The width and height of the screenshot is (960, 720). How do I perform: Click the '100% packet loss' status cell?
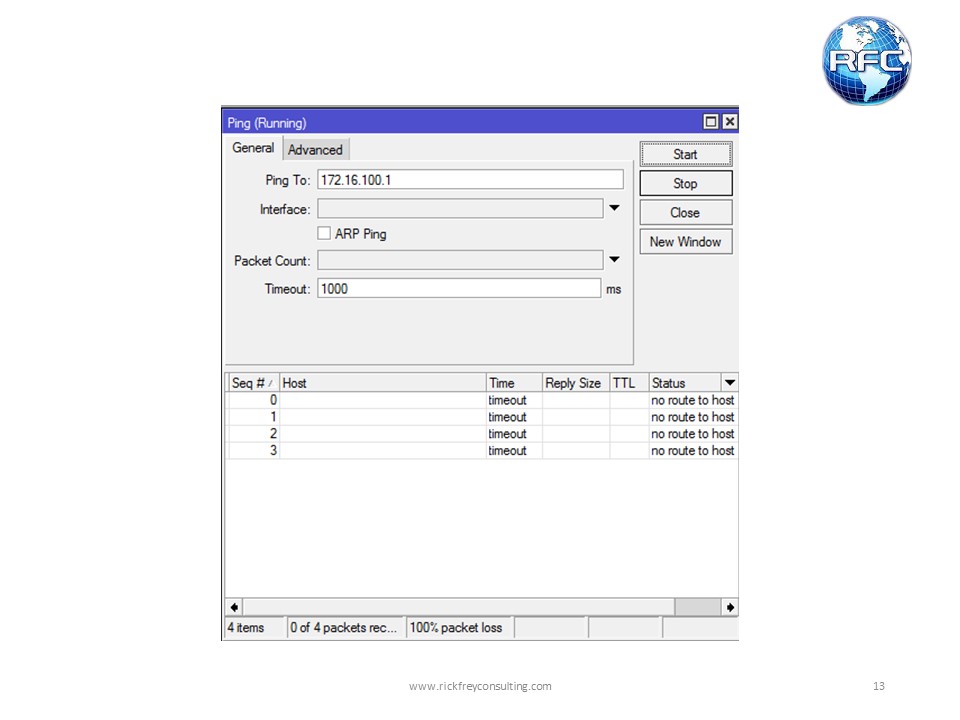pos(459,628)
